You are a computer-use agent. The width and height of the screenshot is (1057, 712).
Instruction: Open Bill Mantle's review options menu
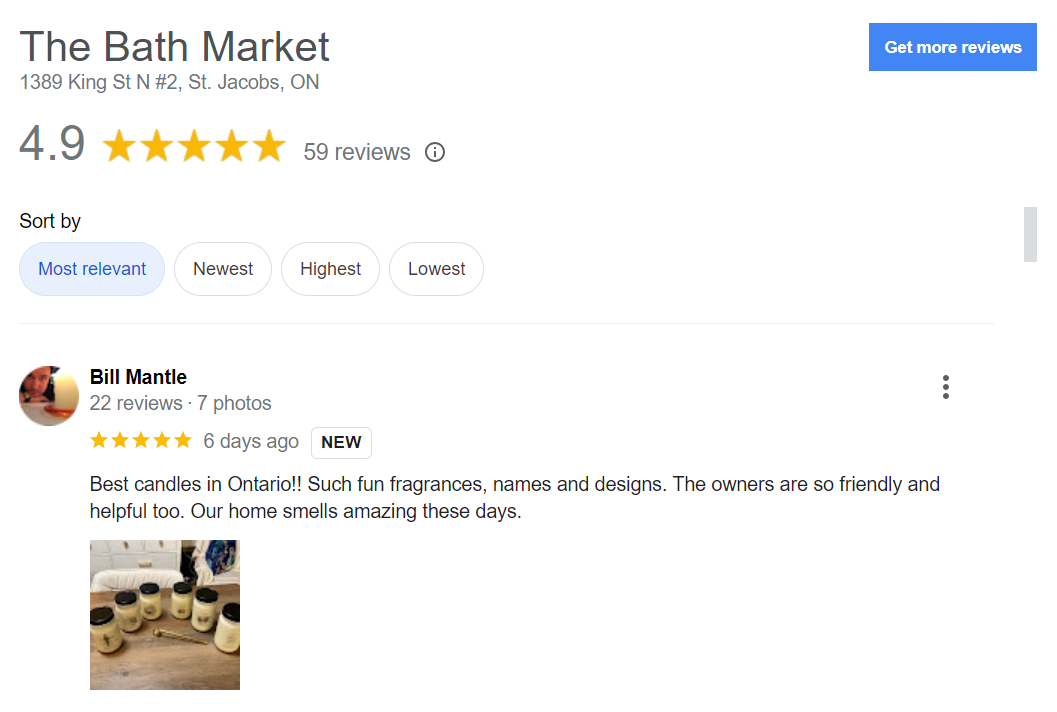tap(945, 387)
